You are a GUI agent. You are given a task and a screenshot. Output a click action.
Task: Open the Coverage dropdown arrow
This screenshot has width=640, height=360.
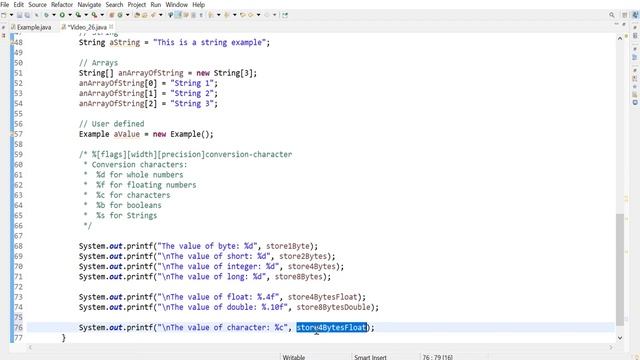point(86,15)
